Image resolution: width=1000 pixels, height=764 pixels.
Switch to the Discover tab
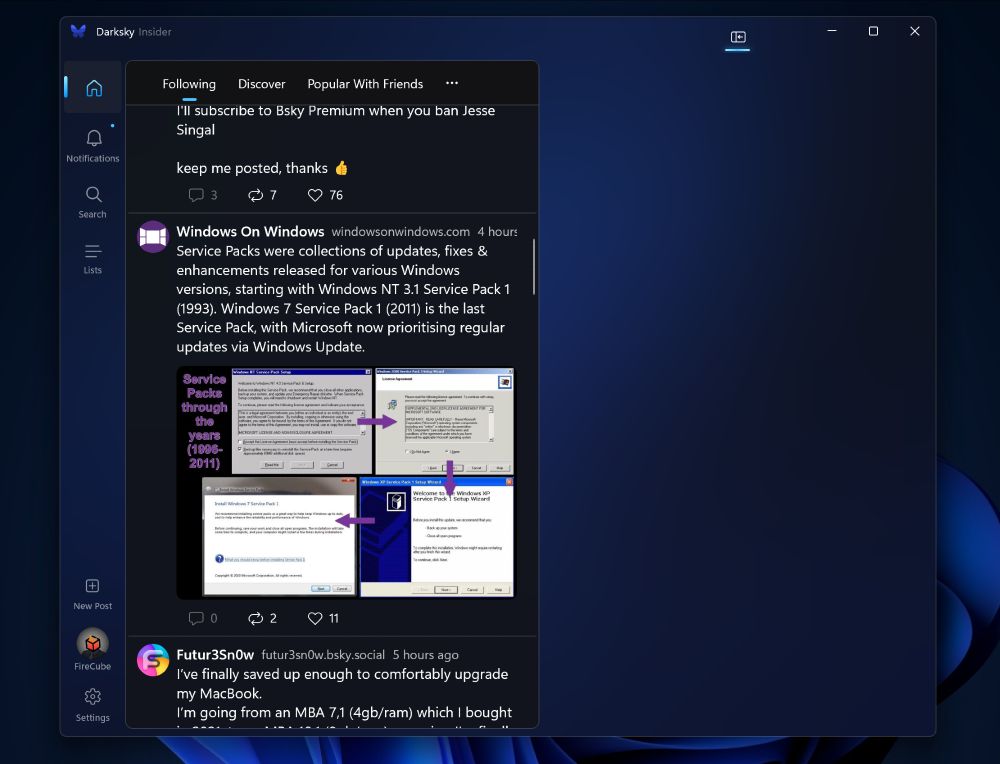point(261,84)
